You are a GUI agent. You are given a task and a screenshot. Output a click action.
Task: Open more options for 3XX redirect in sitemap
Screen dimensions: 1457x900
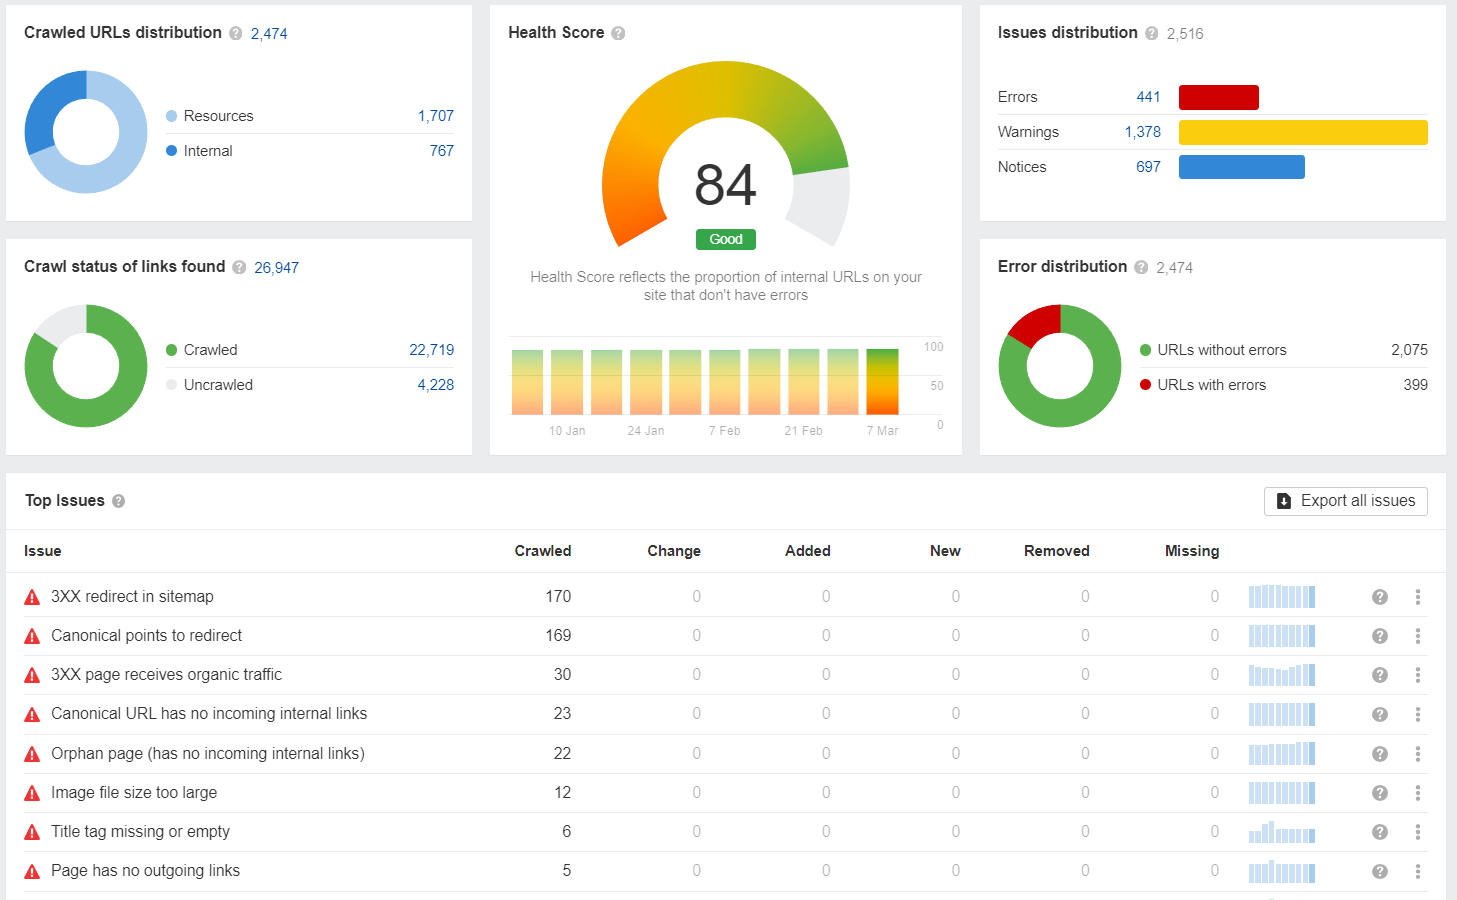[x=1418, y=597]
